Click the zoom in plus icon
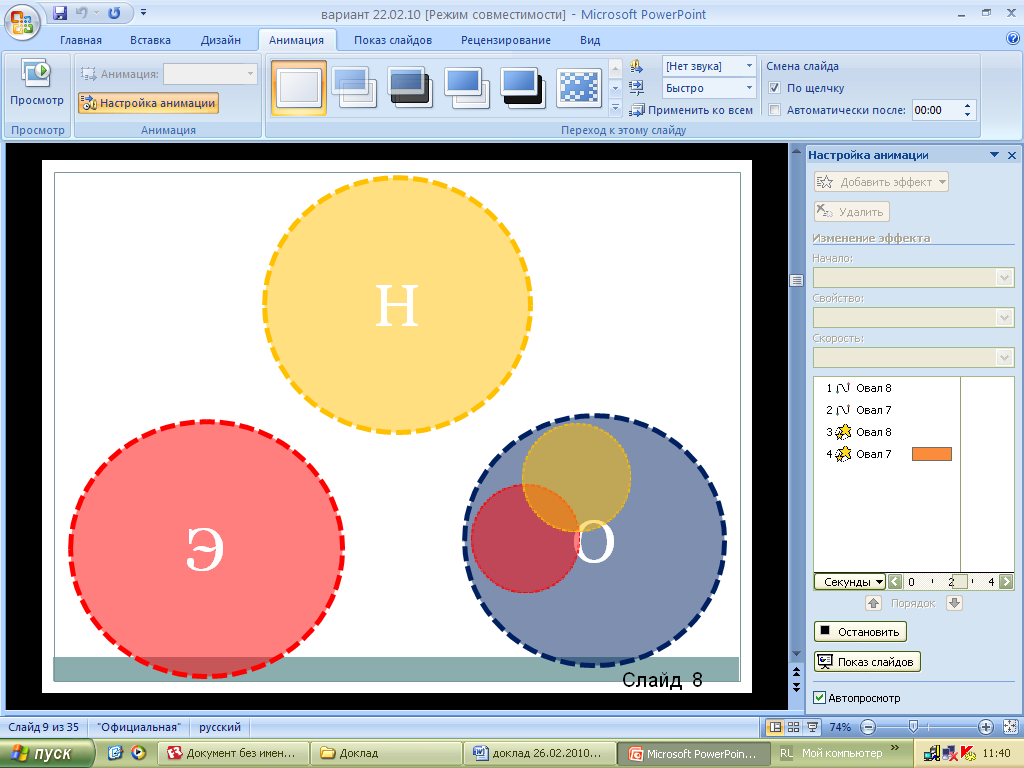Screen dimensions: 1024x768 point(986,727)
